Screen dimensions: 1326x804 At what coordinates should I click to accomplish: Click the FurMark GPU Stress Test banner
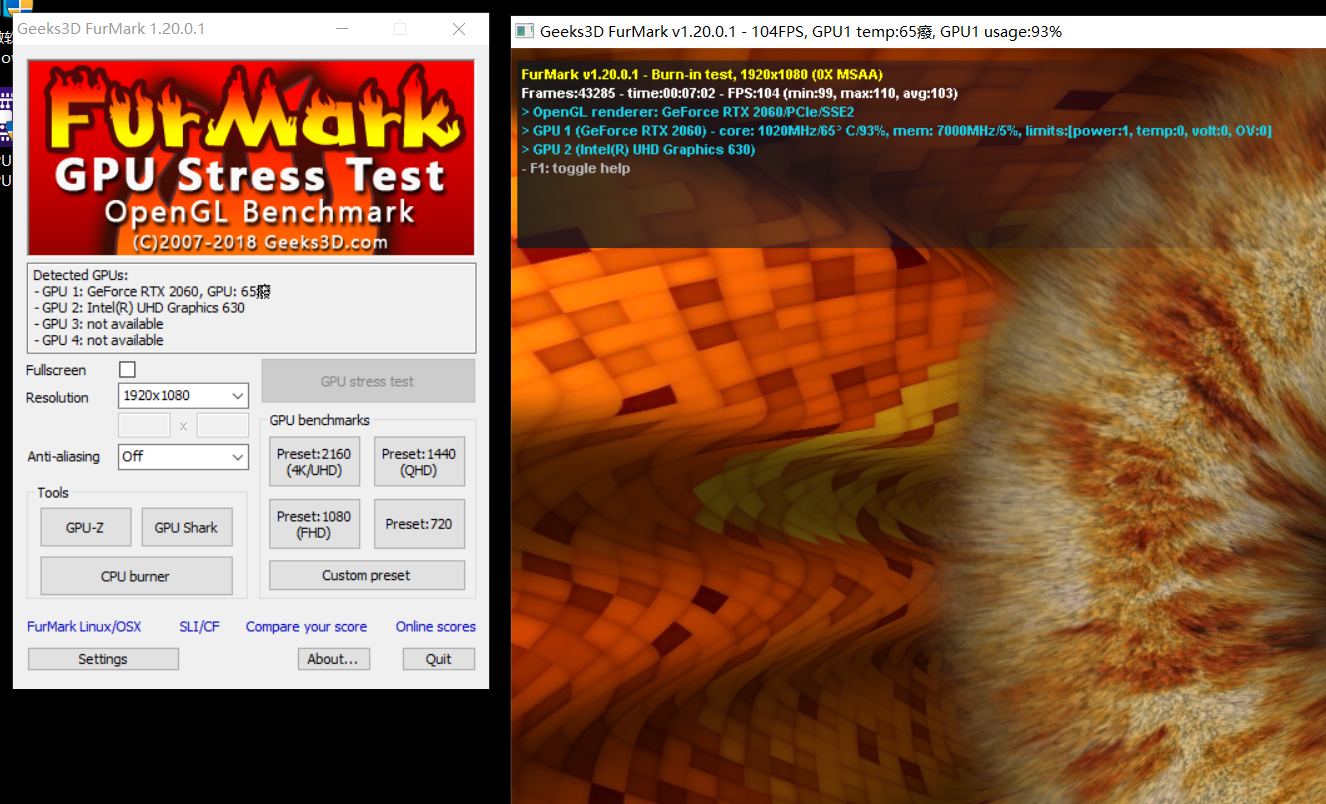(x=251, y=158)
